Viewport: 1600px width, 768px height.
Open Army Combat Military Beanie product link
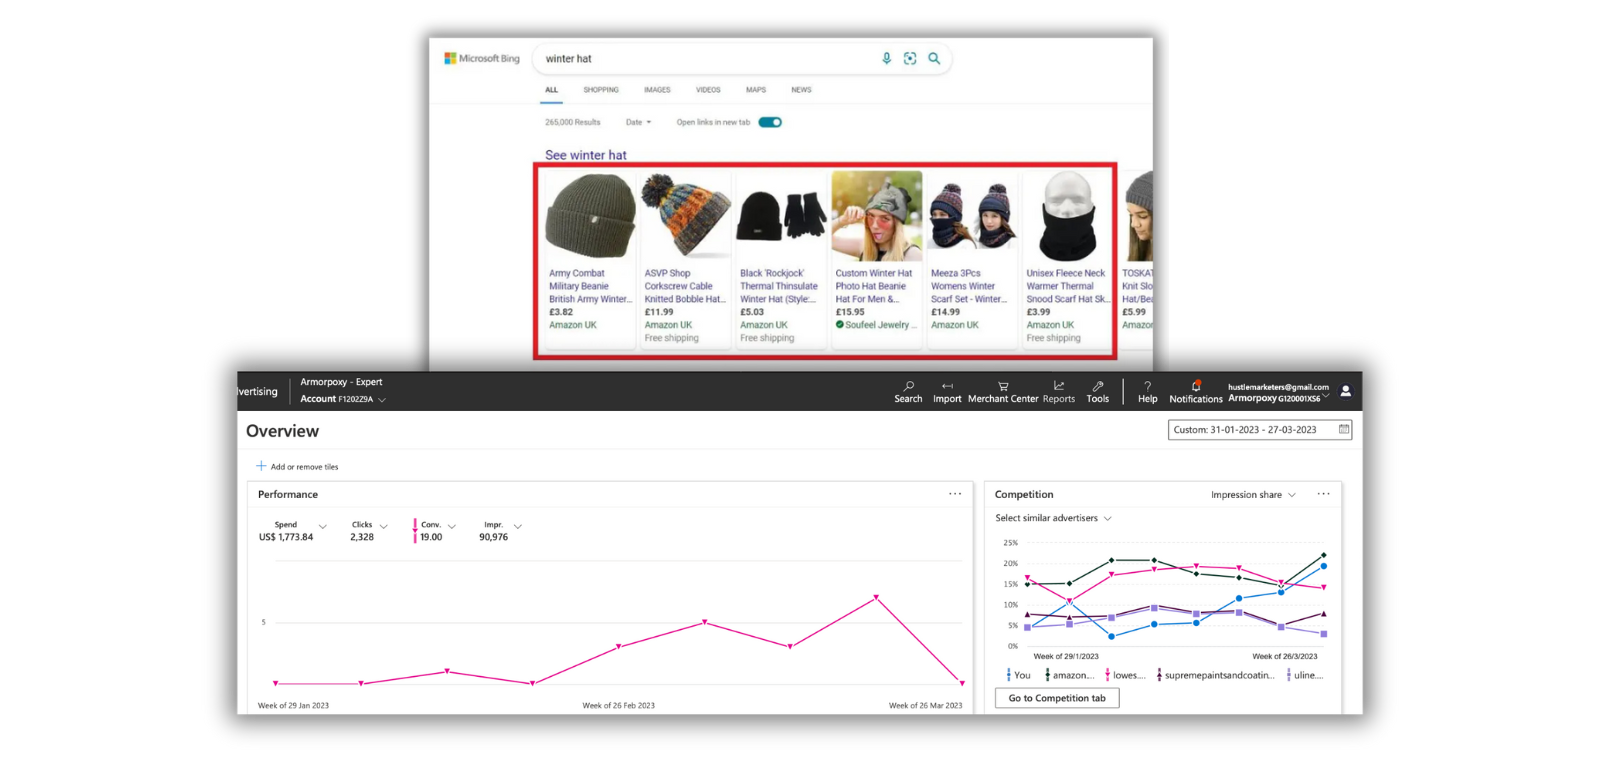click(590, 286)
